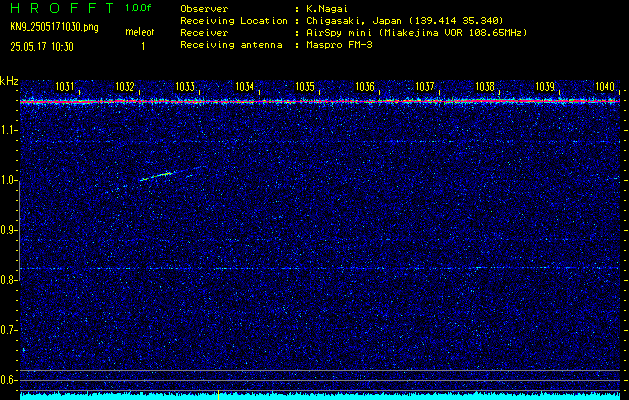The height and width of the screenshot is (400, 629).
Task: Click the Receiving antenna label
Action: 231,45
